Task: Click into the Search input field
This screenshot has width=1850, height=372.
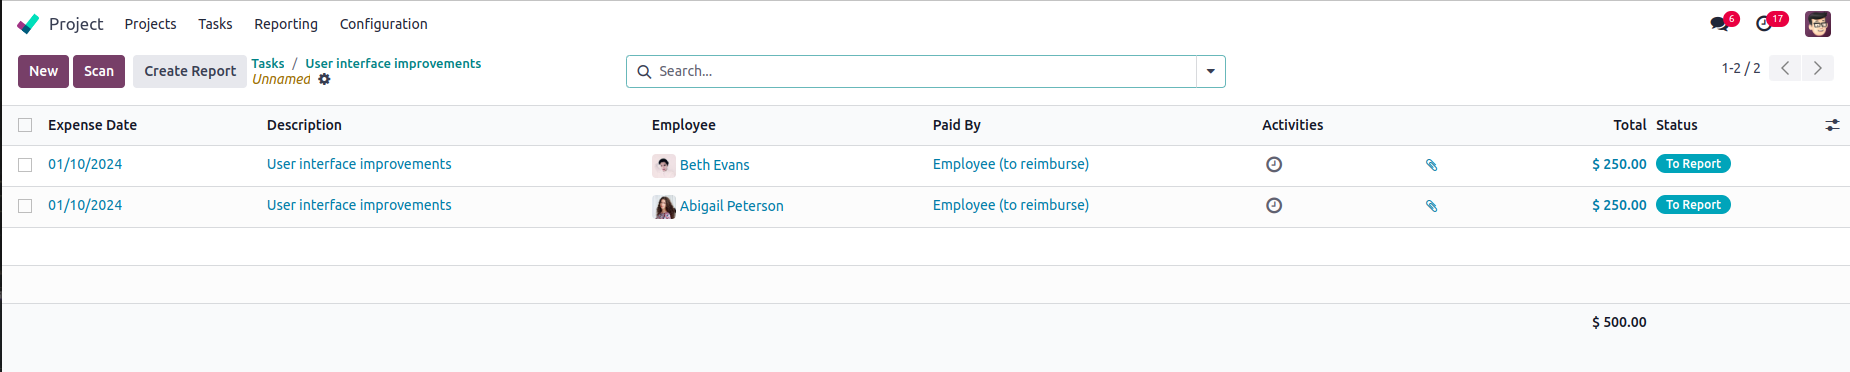Action: tap(925, 71)
